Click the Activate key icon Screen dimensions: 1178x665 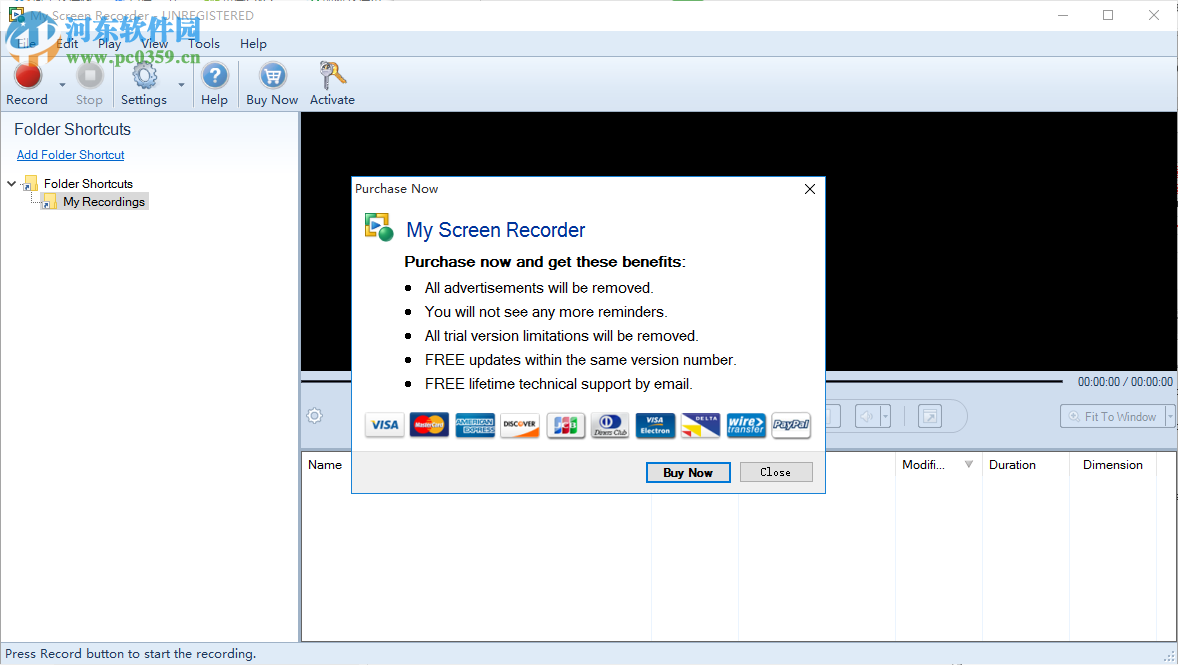tap(332, 72)
